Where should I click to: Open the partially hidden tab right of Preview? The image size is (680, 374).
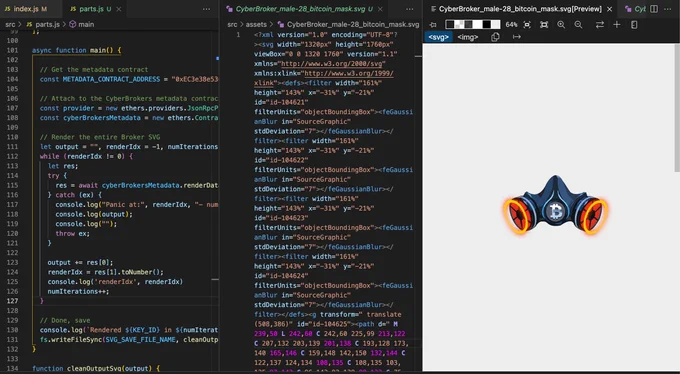(x=635, y=9)
